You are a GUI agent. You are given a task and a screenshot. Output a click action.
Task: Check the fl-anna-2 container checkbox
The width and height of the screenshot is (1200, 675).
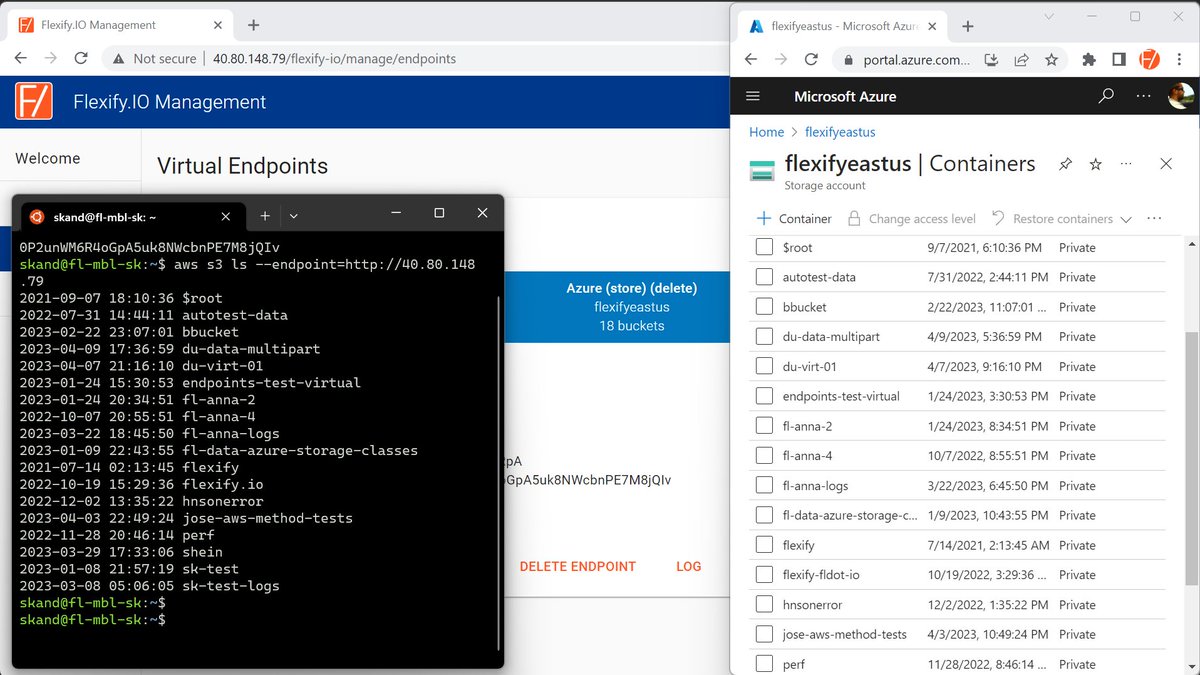[764, 426]
